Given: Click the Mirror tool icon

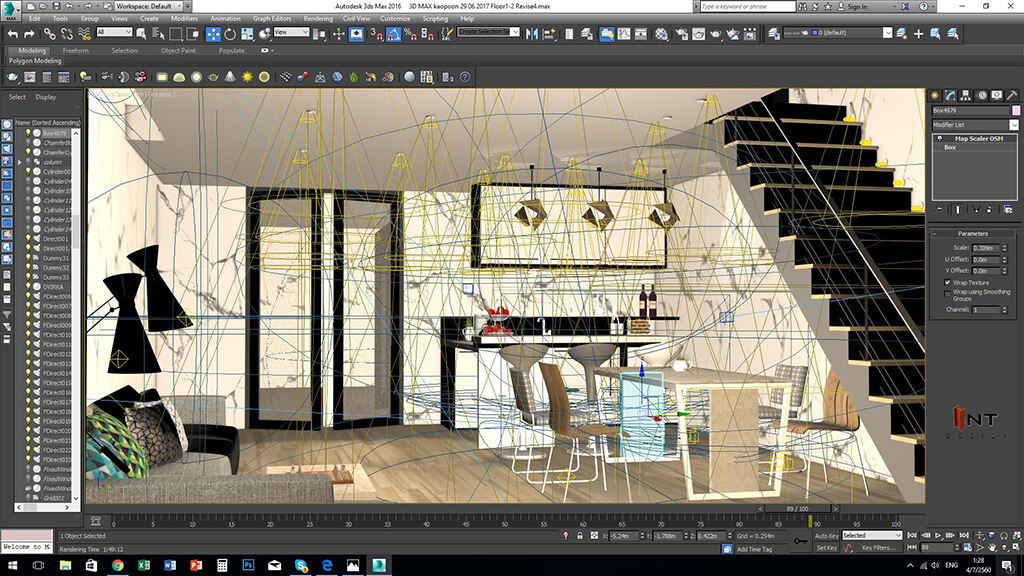Looking at the screenshot, I should 532,33.
